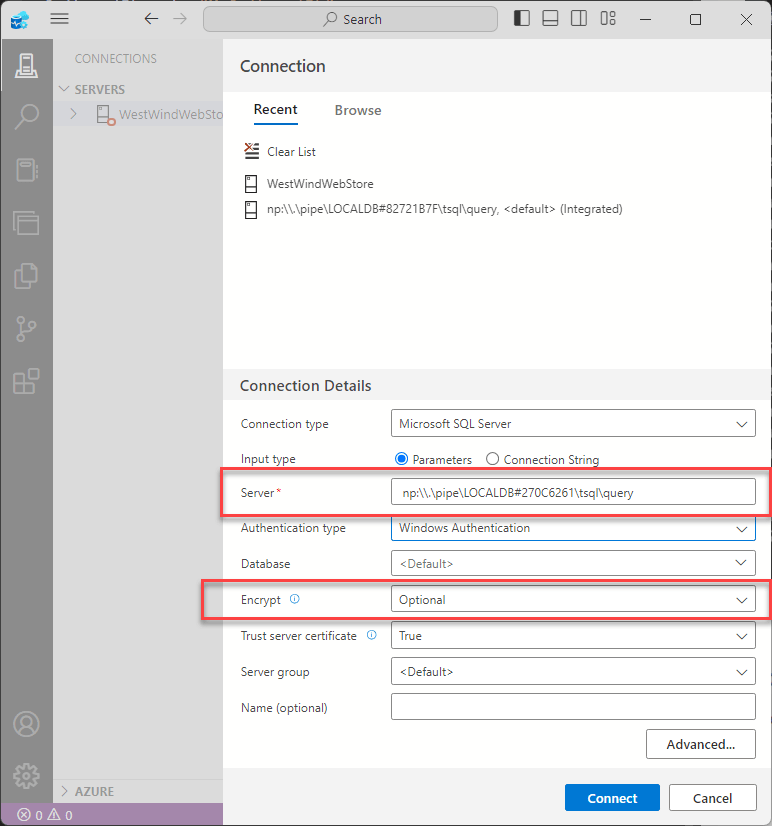The image size is (772, 826).
Task: Select recent LOCALDB#82721B7F pipe connection
Action: (x=444, y=209)
